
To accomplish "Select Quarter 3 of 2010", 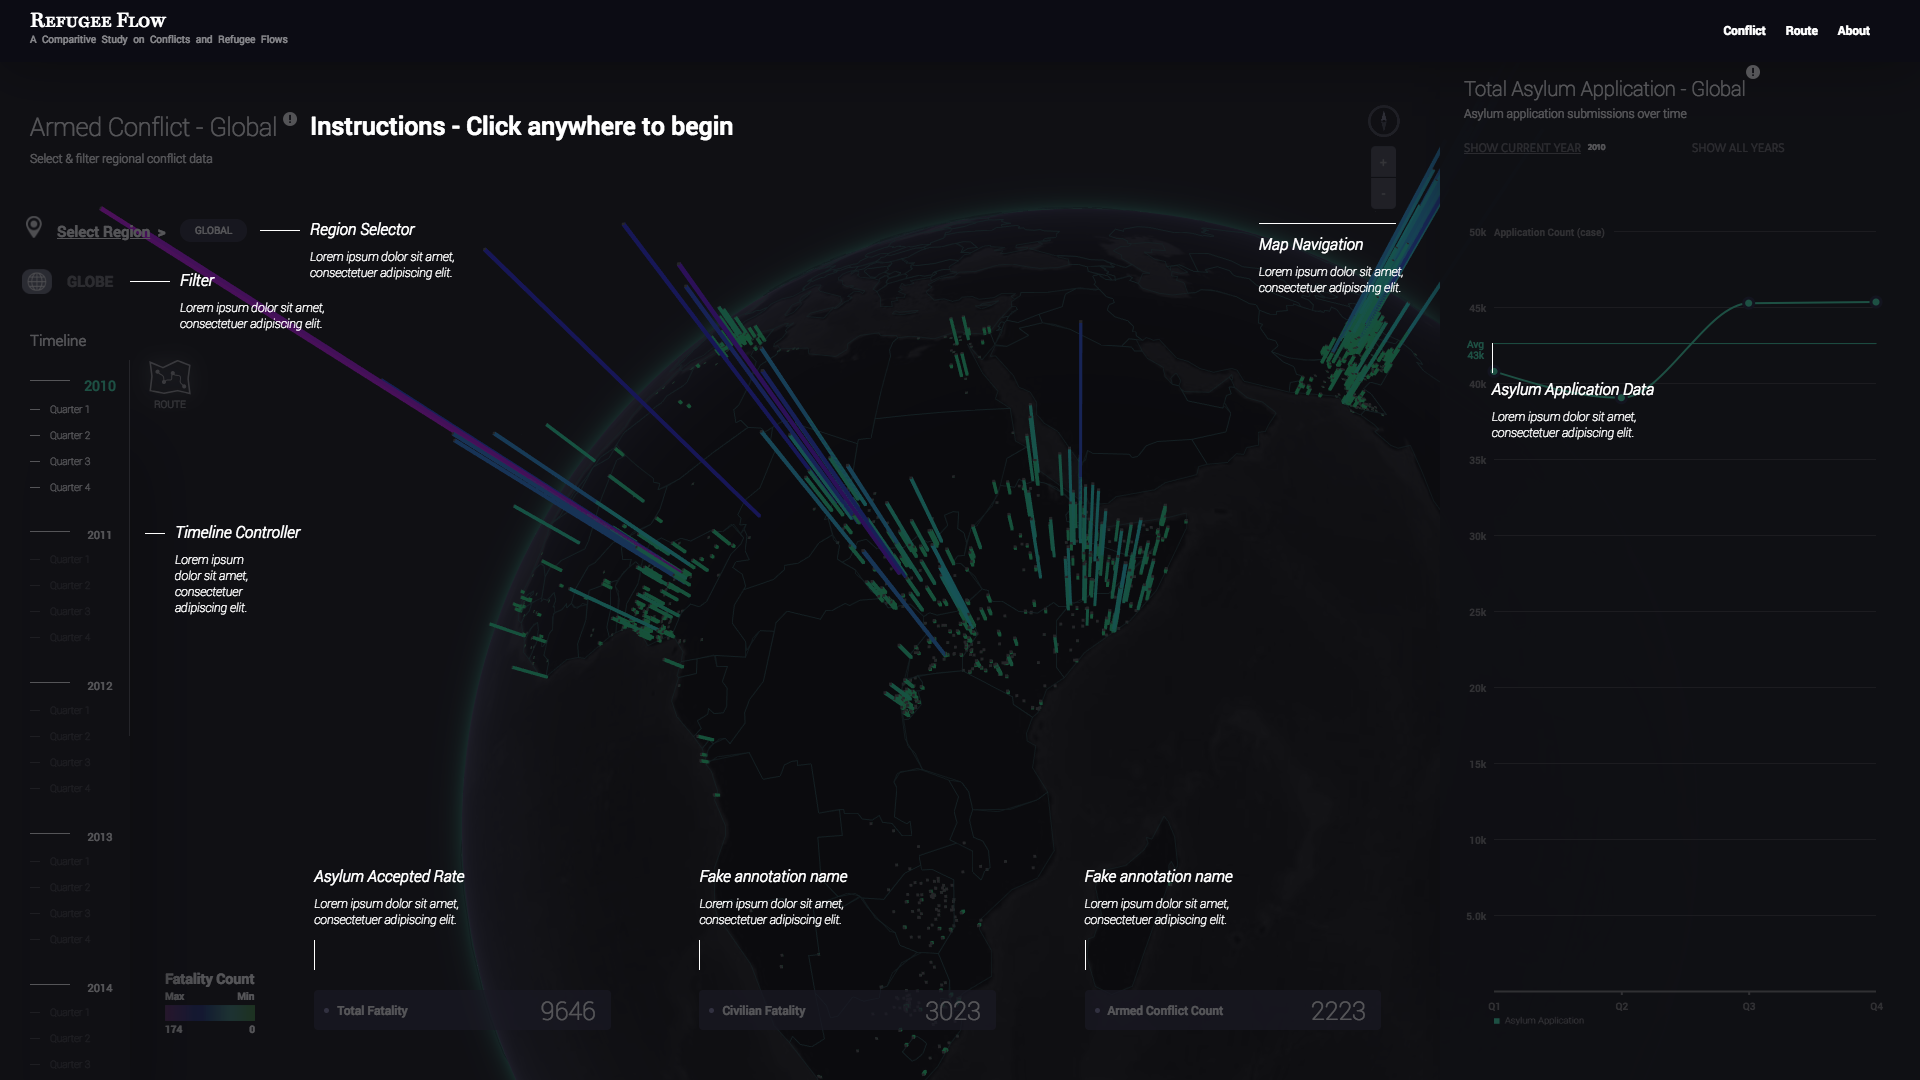I will pos(70,462).
